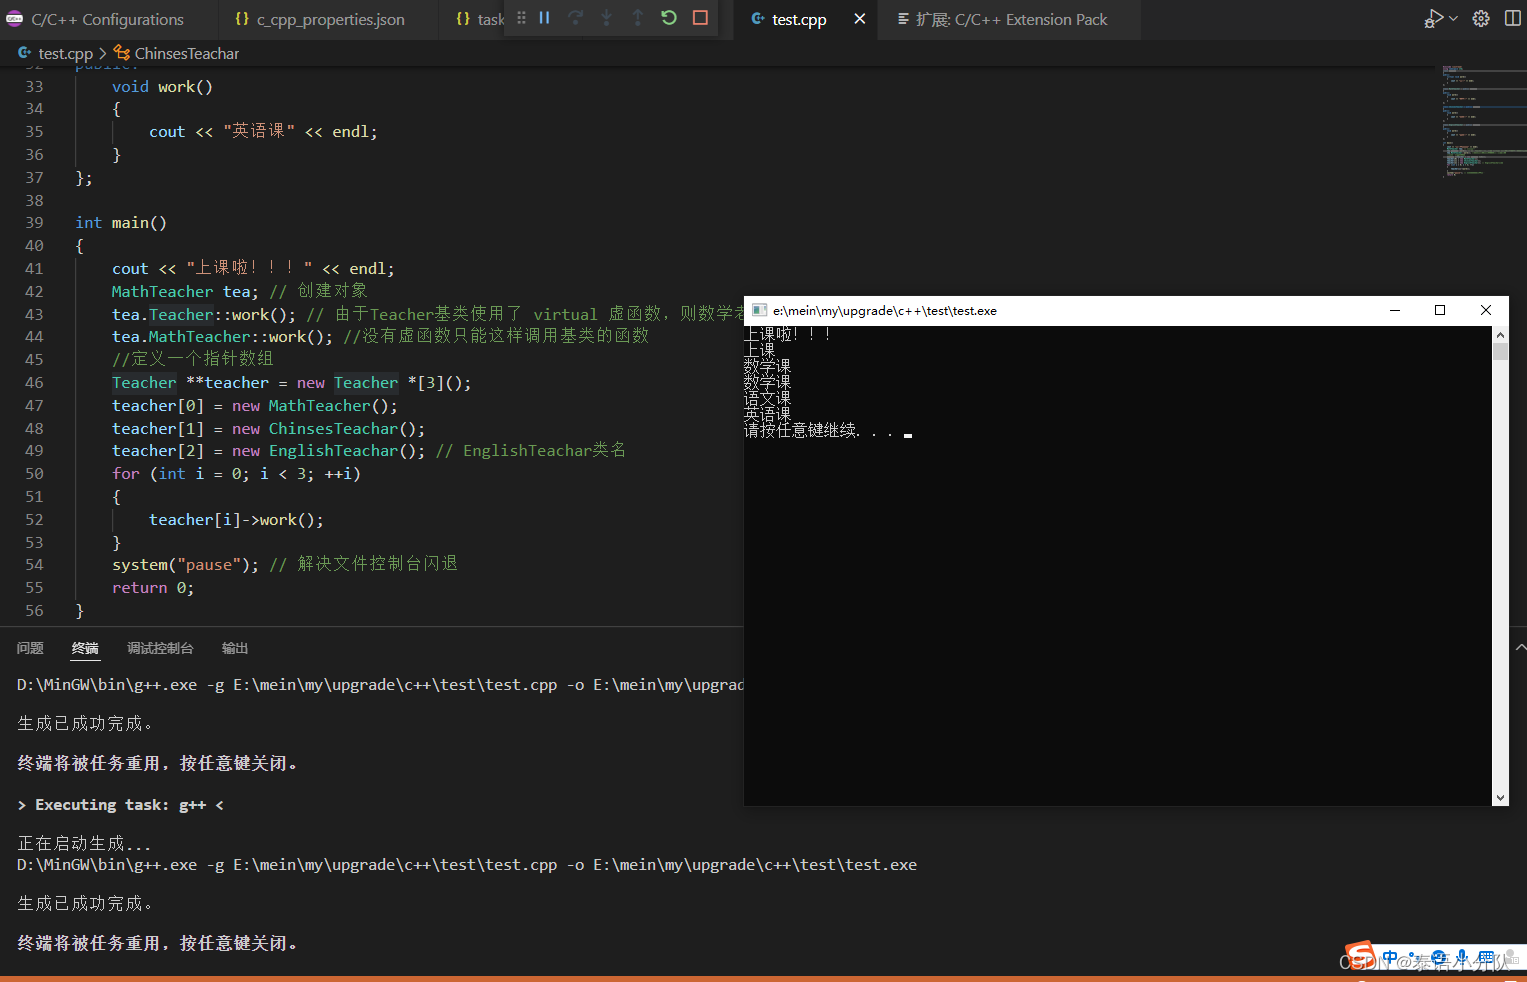The image size is (1527, 982).
Task: Click the run and debug play icon
Action: click(x=1435, y=19)
